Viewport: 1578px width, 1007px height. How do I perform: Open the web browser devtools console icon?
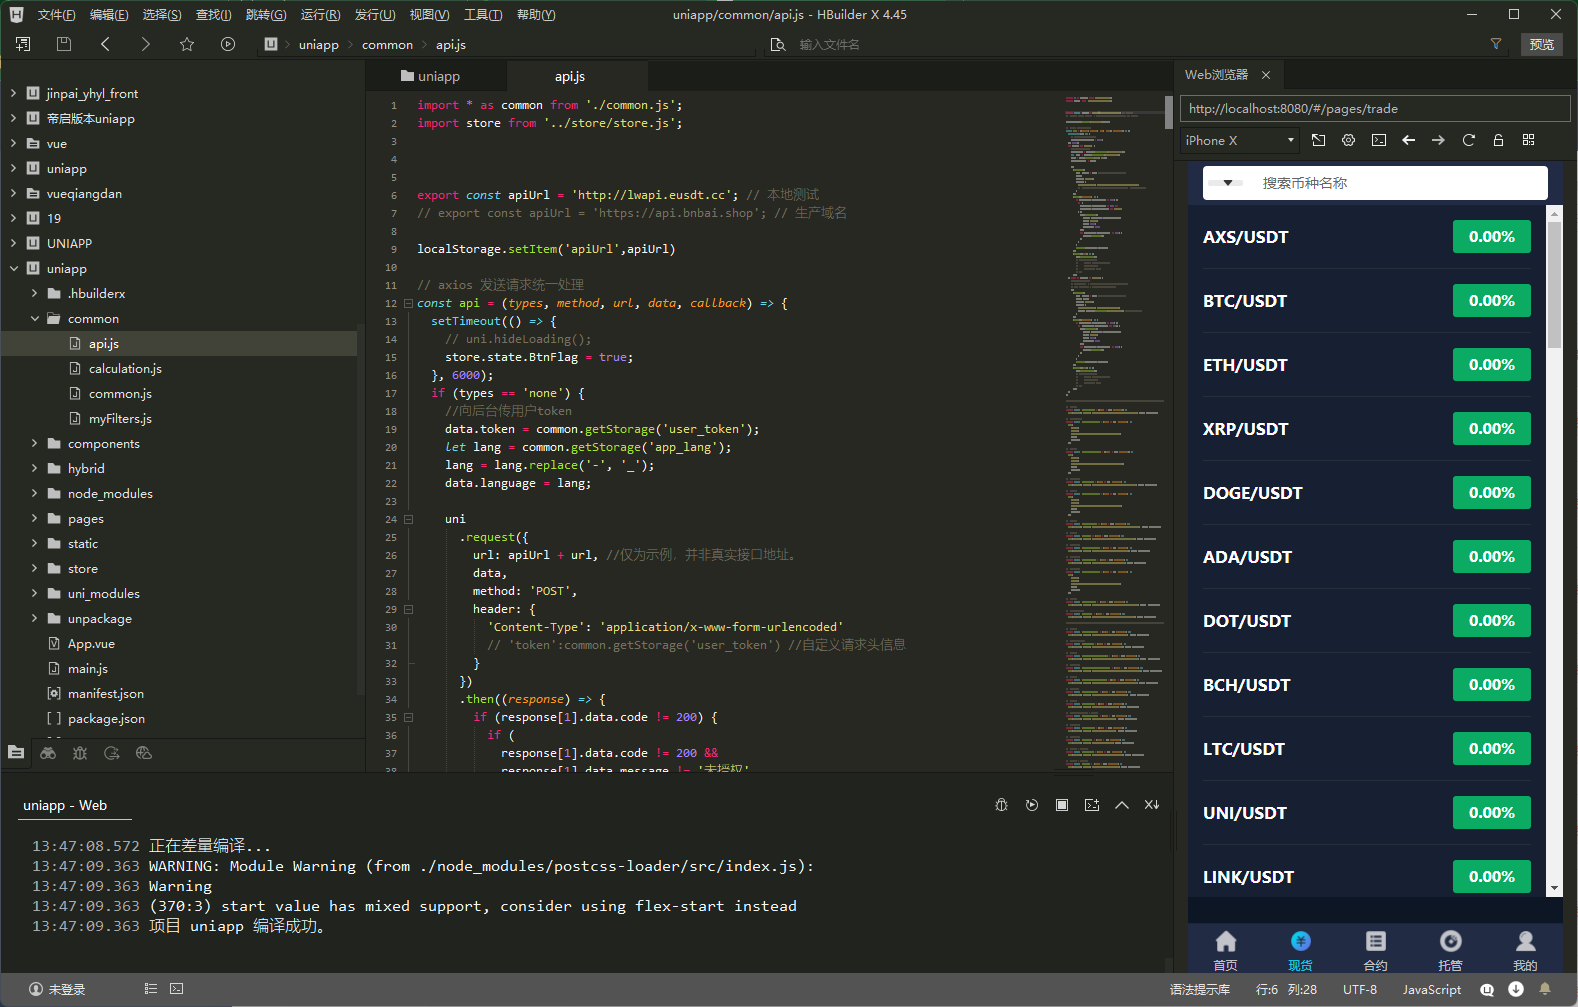(1379, 140)
